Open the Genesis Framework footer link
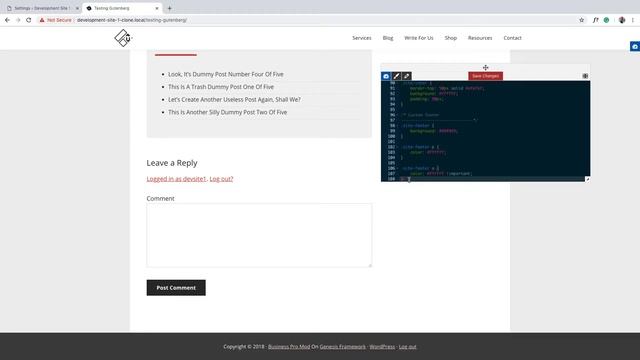This screenshot has width=640, height=360. 342,347
